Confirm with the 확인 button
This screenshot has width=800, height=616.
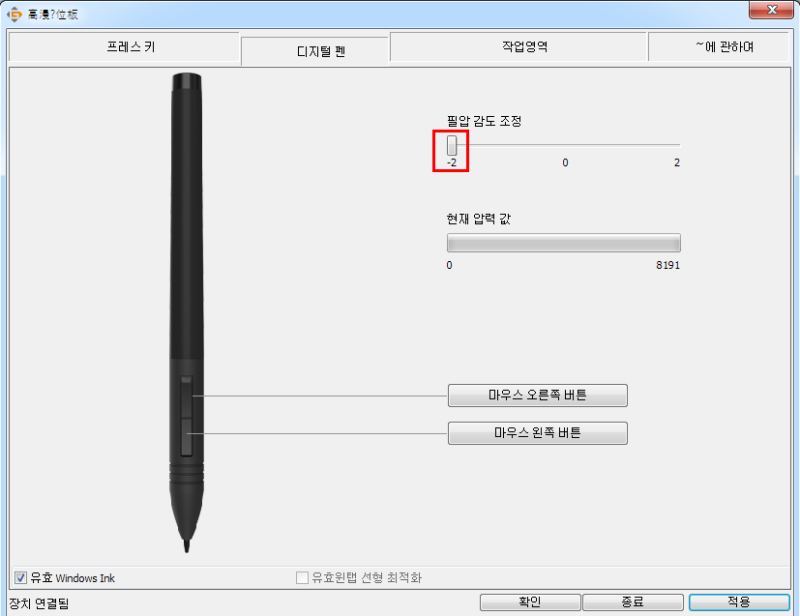click(x=530, y=602)
